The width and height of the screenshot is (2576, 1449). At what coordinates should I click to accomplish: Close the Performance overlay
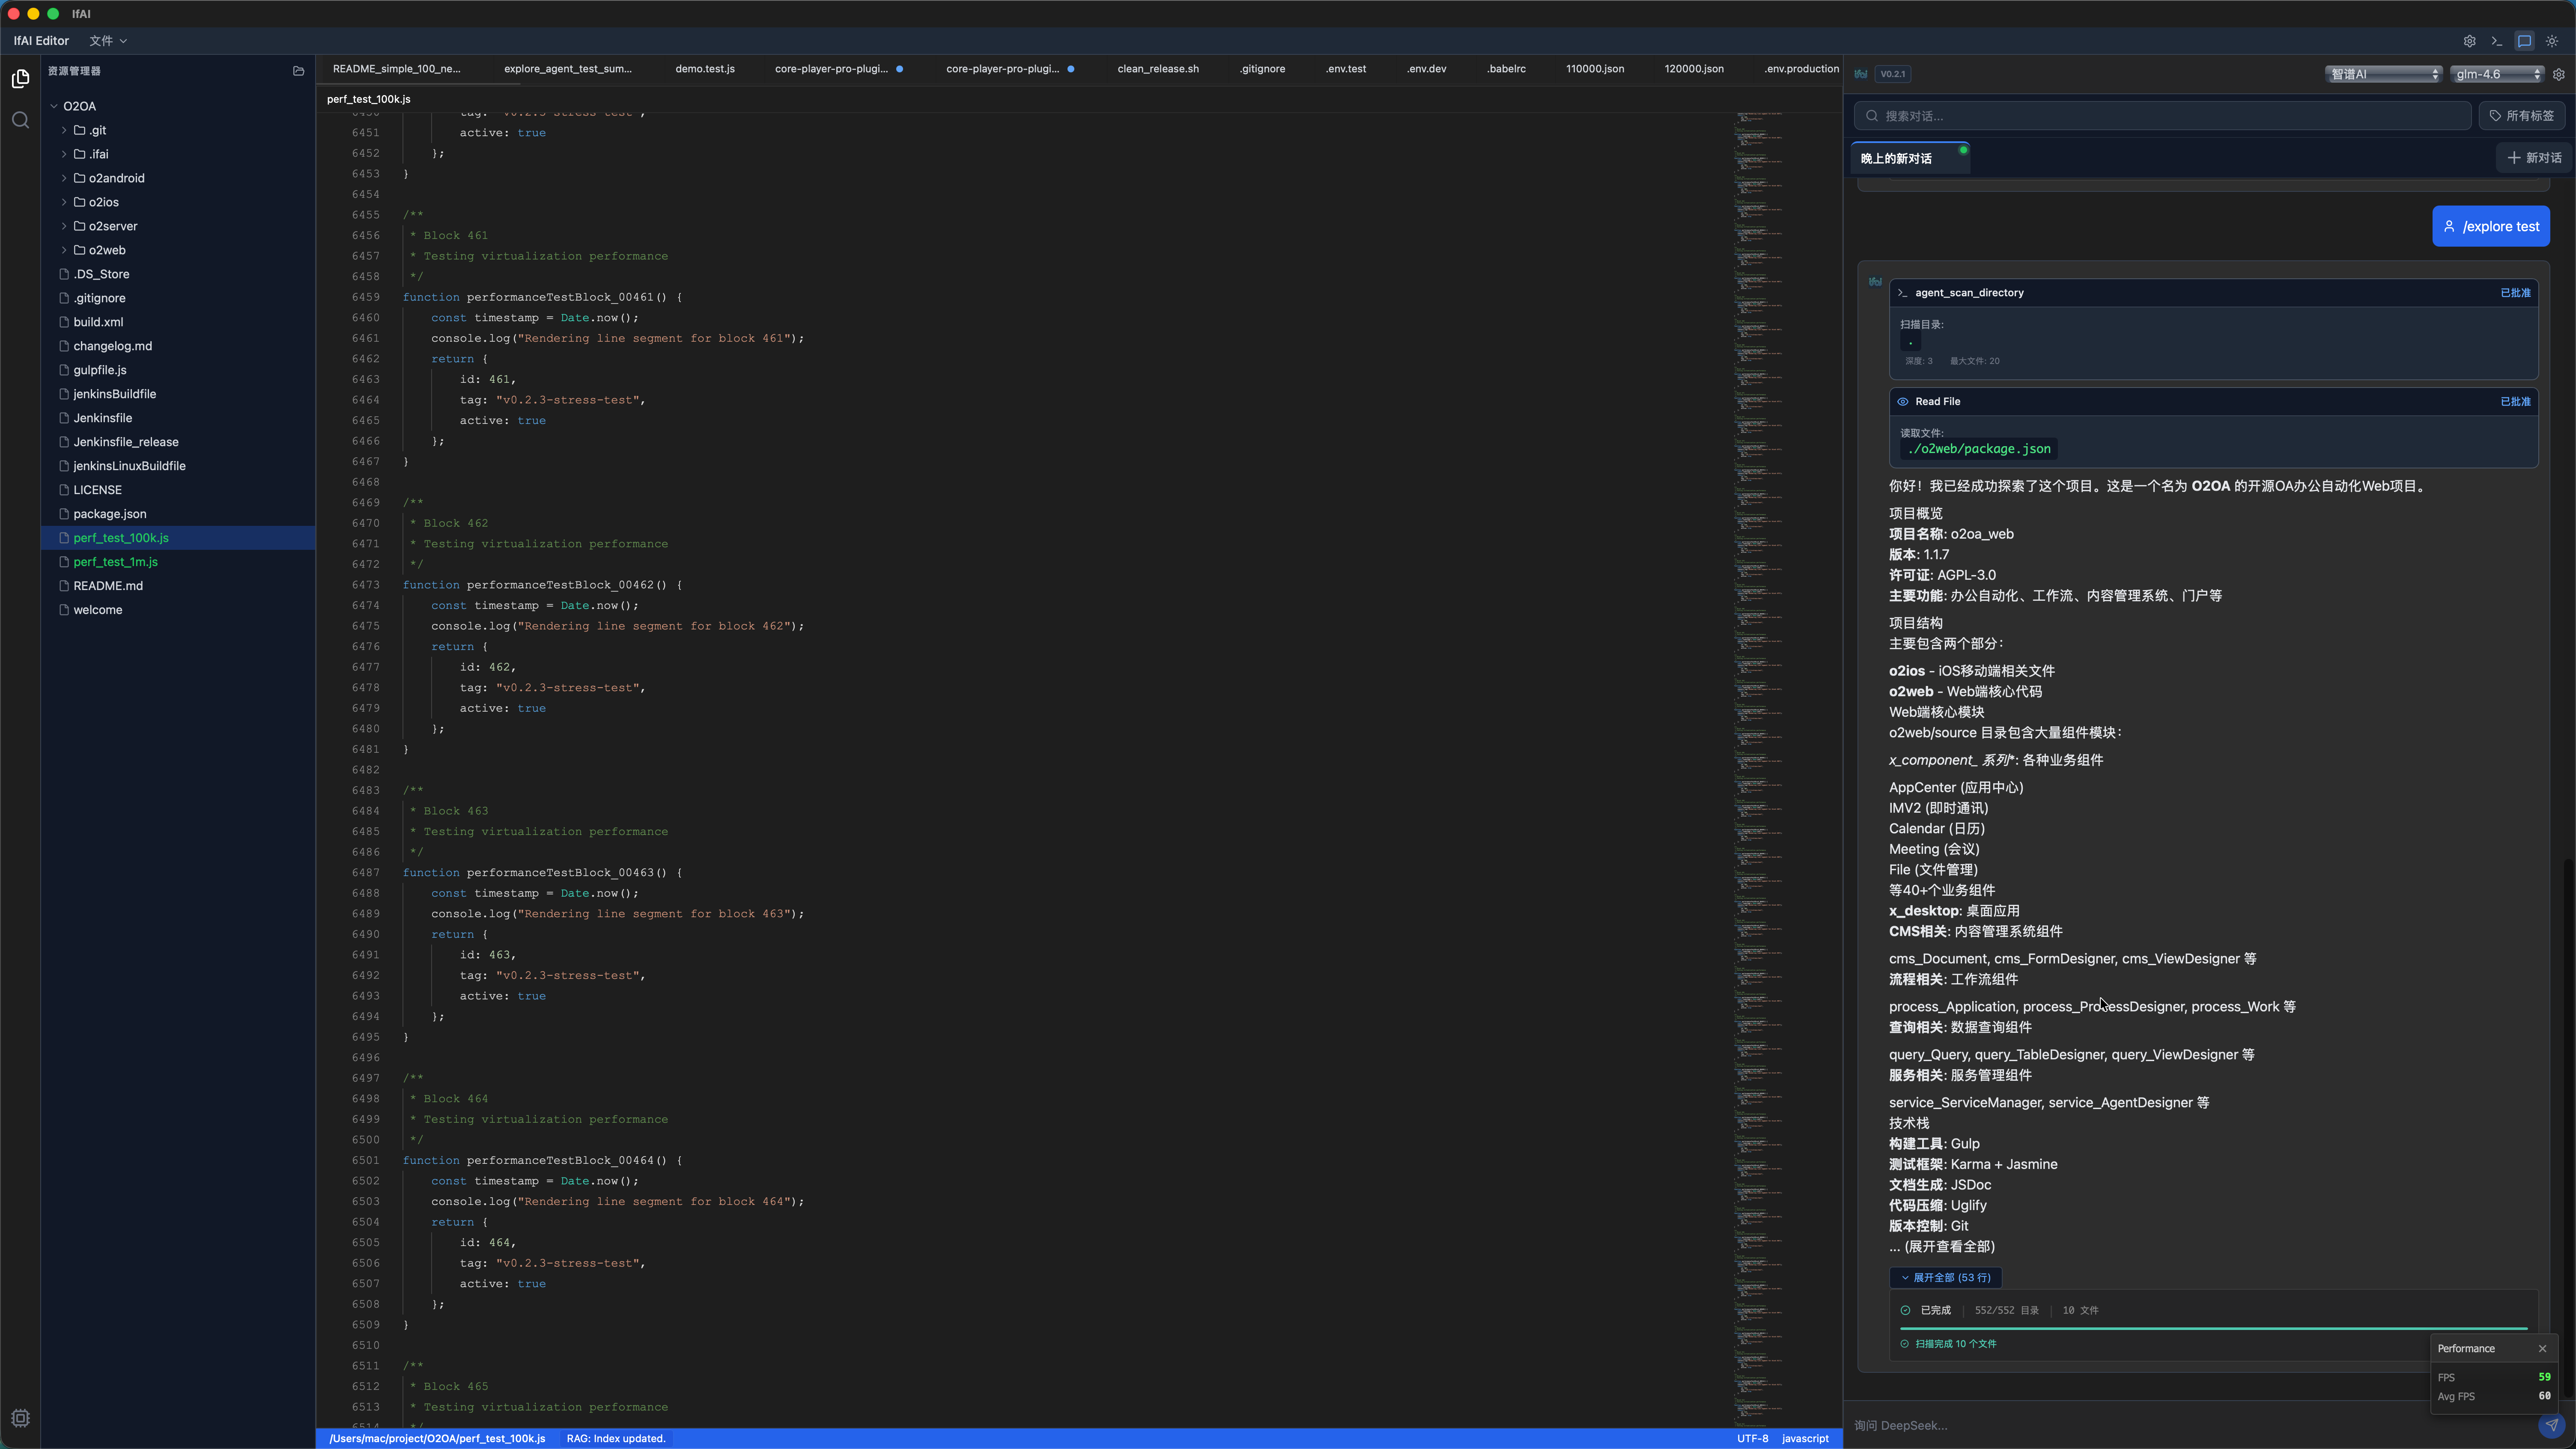[2543, 1348]
